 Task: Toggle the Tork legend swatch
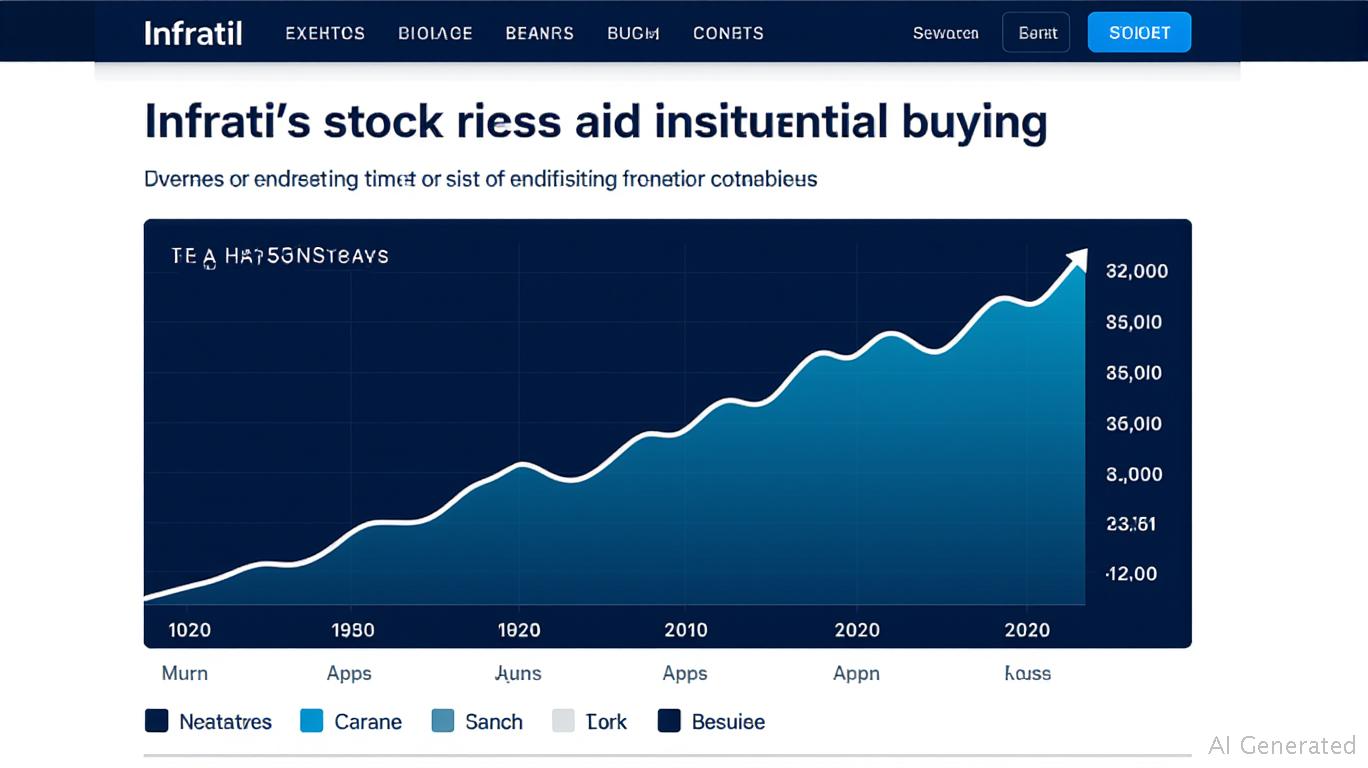[564, 721]
